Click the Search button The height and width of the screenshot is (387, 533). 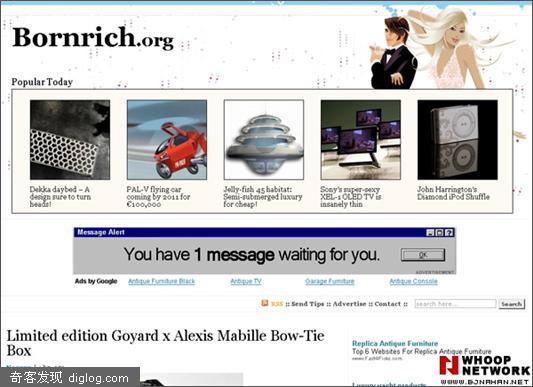click(512, 304)
